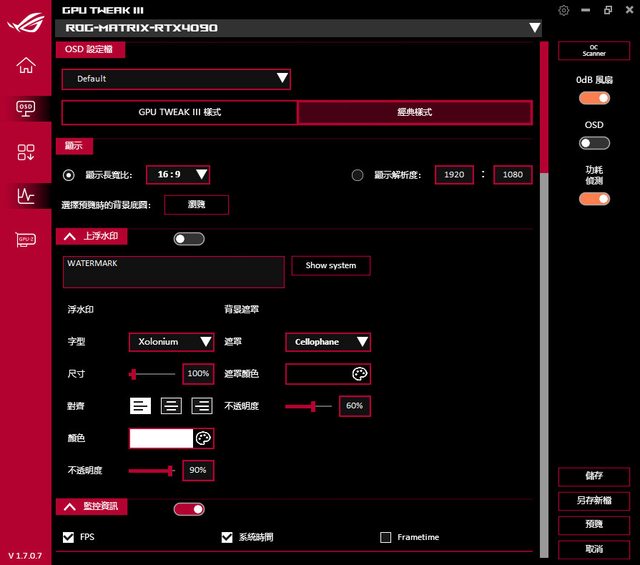
Task: Select the OSD monitor icon in sidebar
Action: (x=25, y=108)
